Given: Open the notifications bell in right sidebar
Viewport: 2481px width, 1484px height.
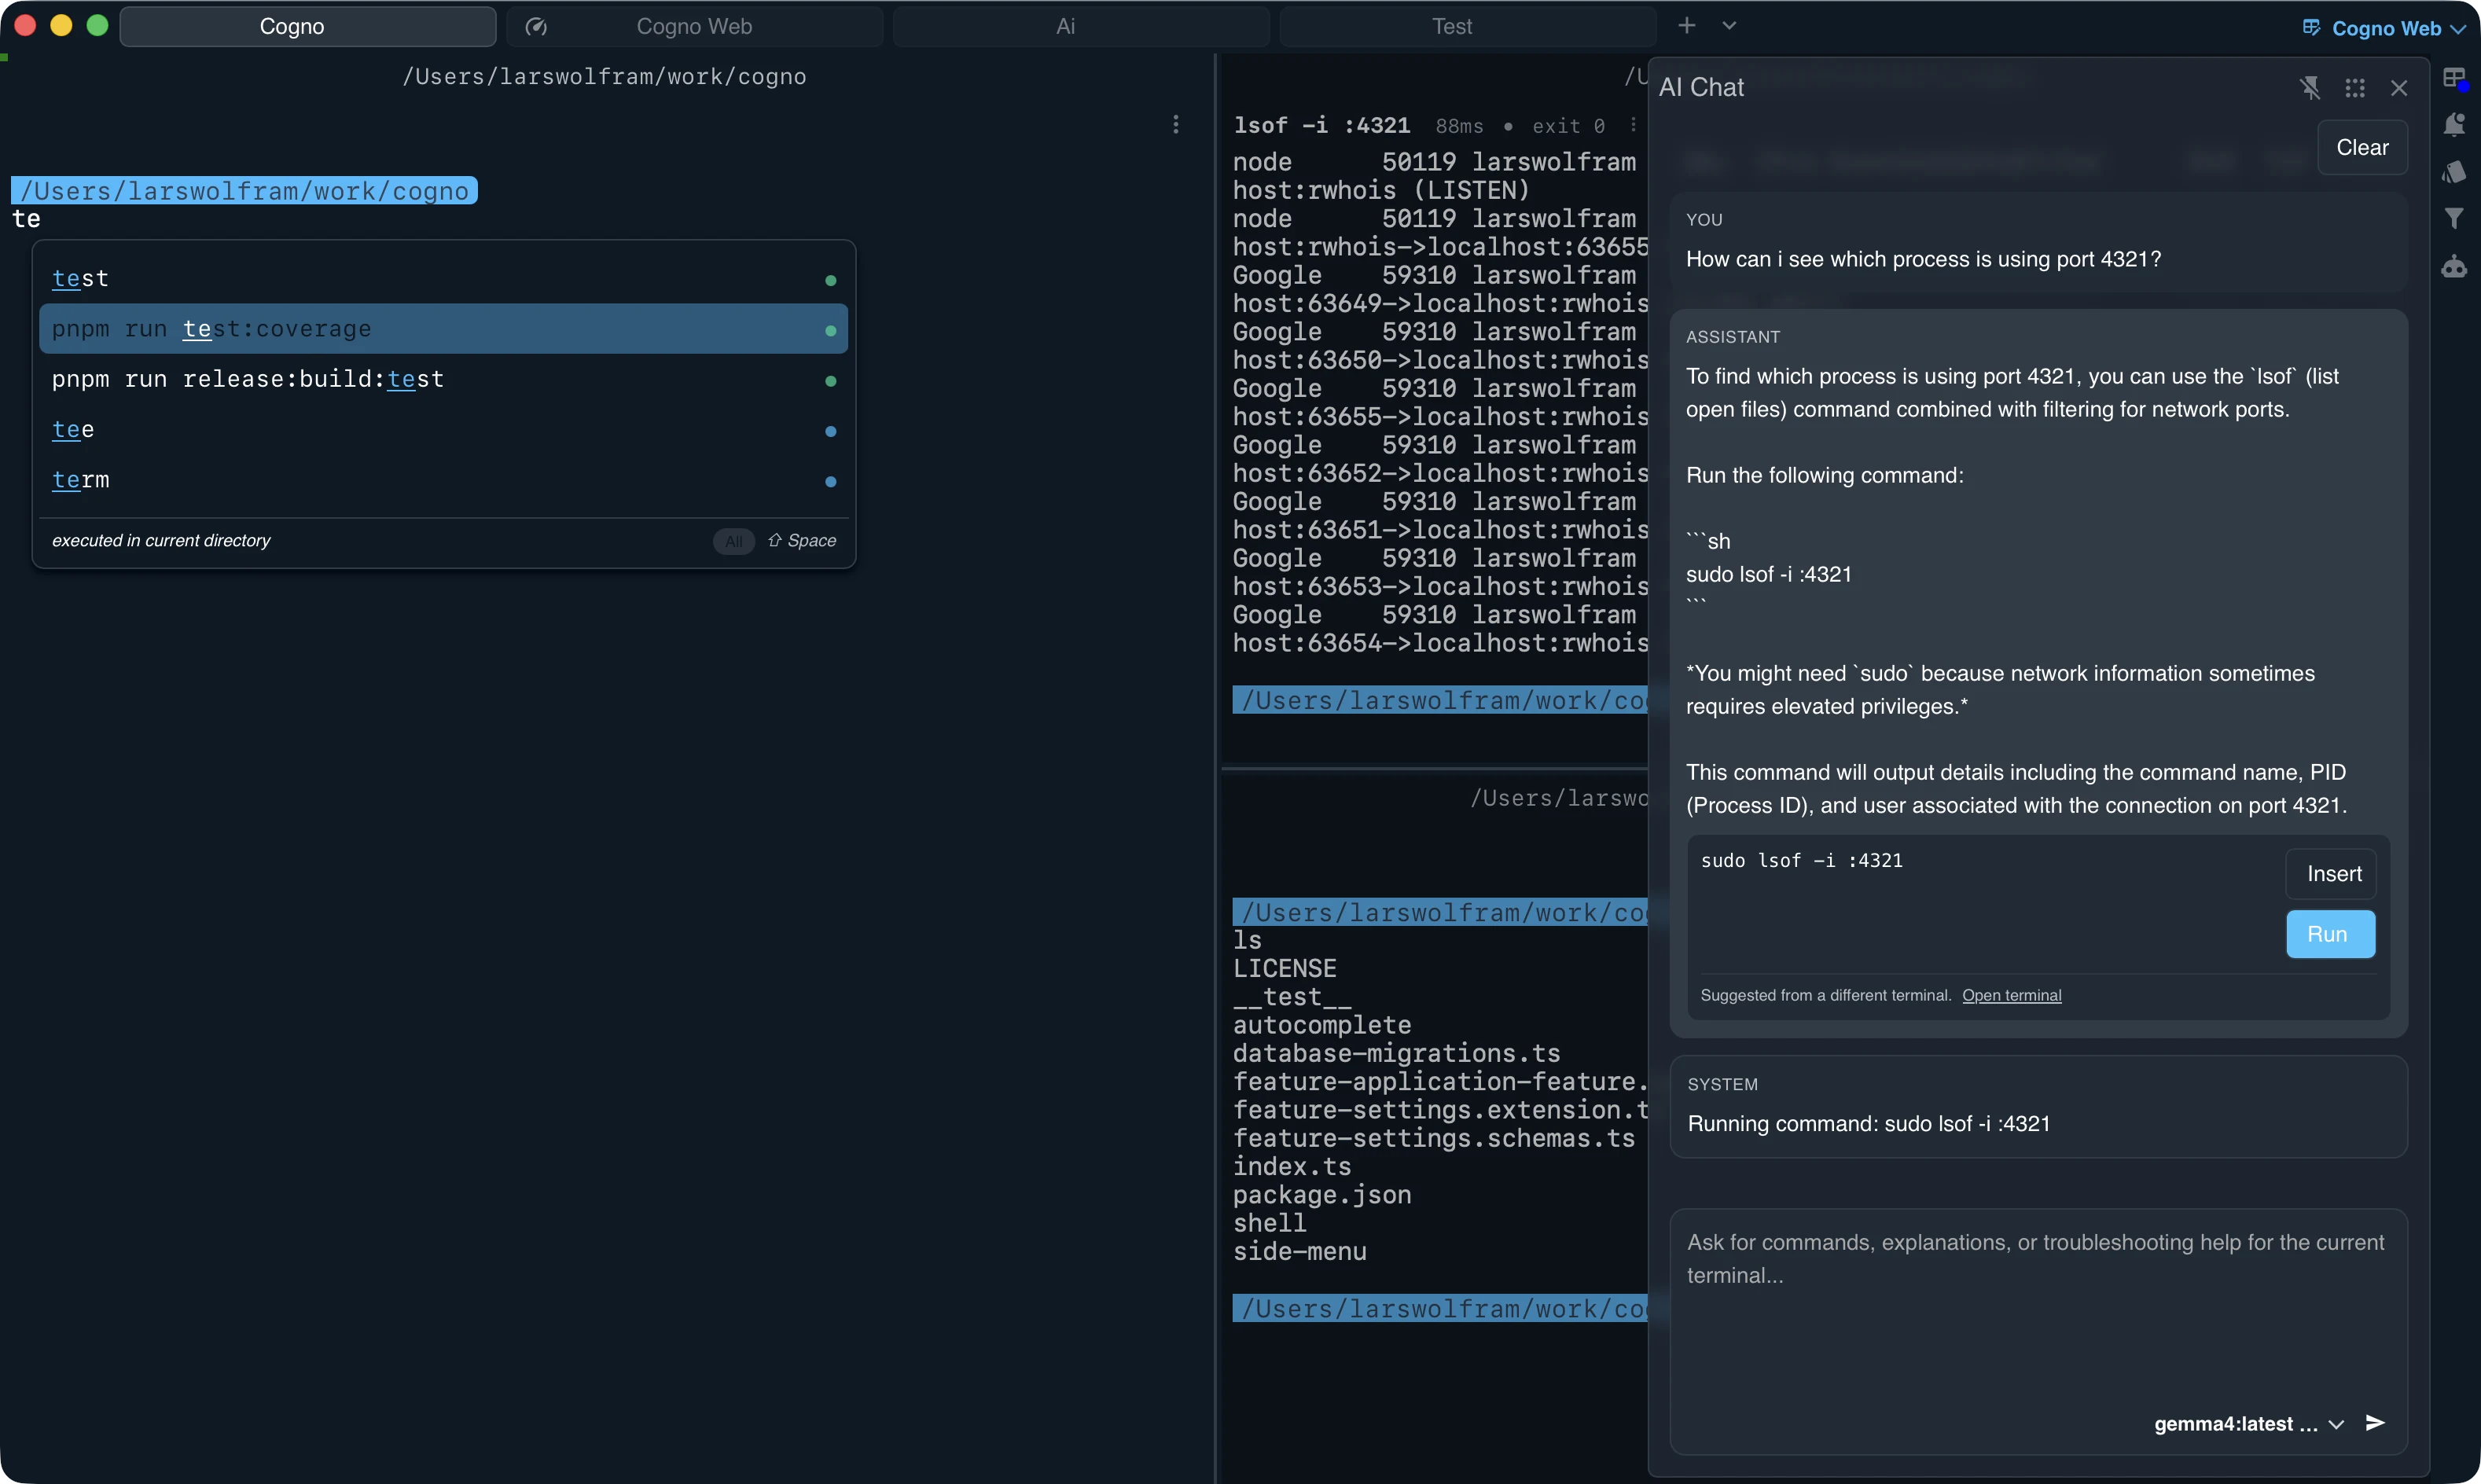Looking at the screenshot, I should (2455, 125).
